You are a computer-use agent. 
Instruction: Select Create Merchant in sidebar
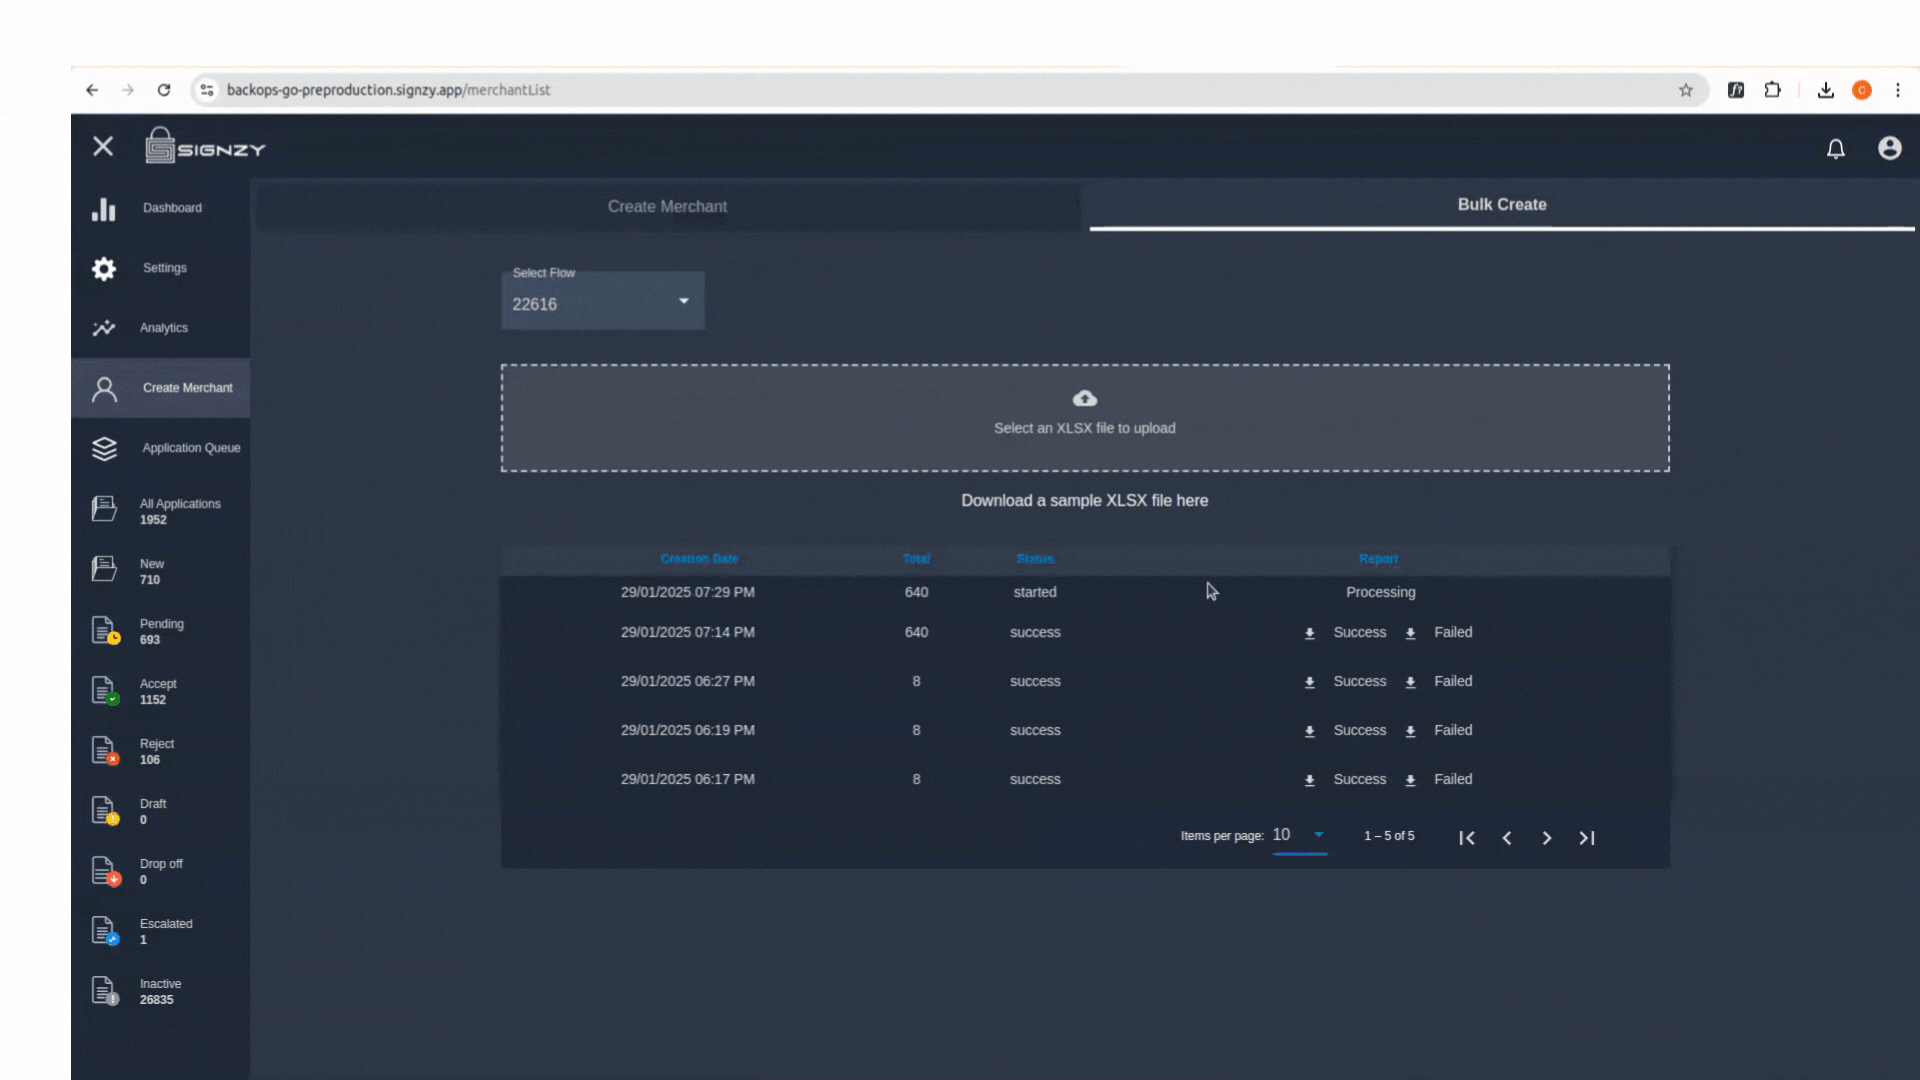coord(160,388)
